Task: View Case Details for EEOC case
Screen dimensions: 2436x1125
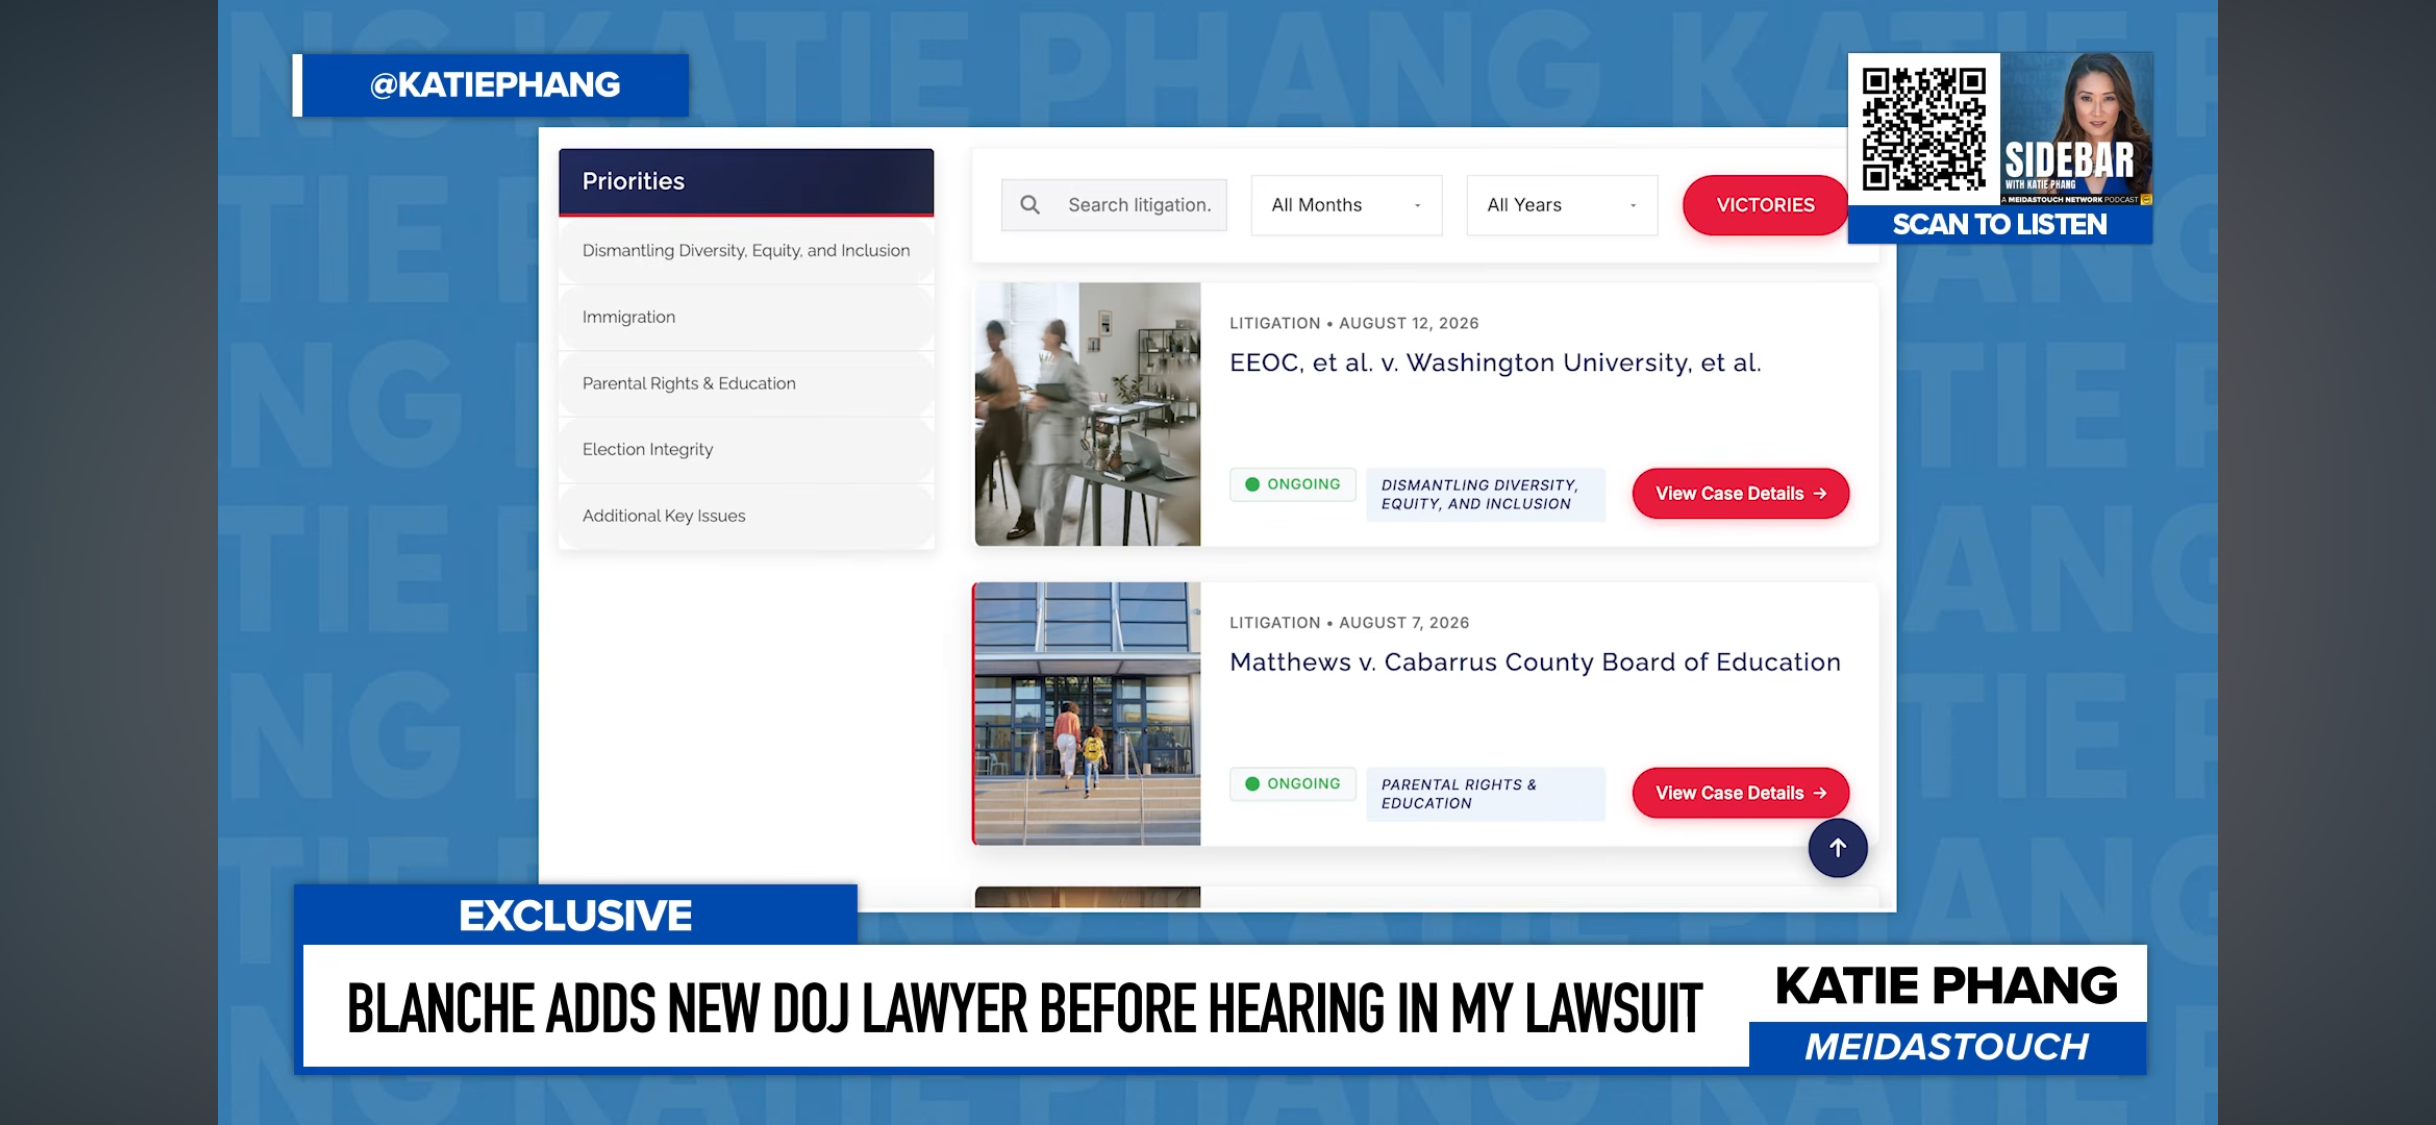Action: point(1740,494)
